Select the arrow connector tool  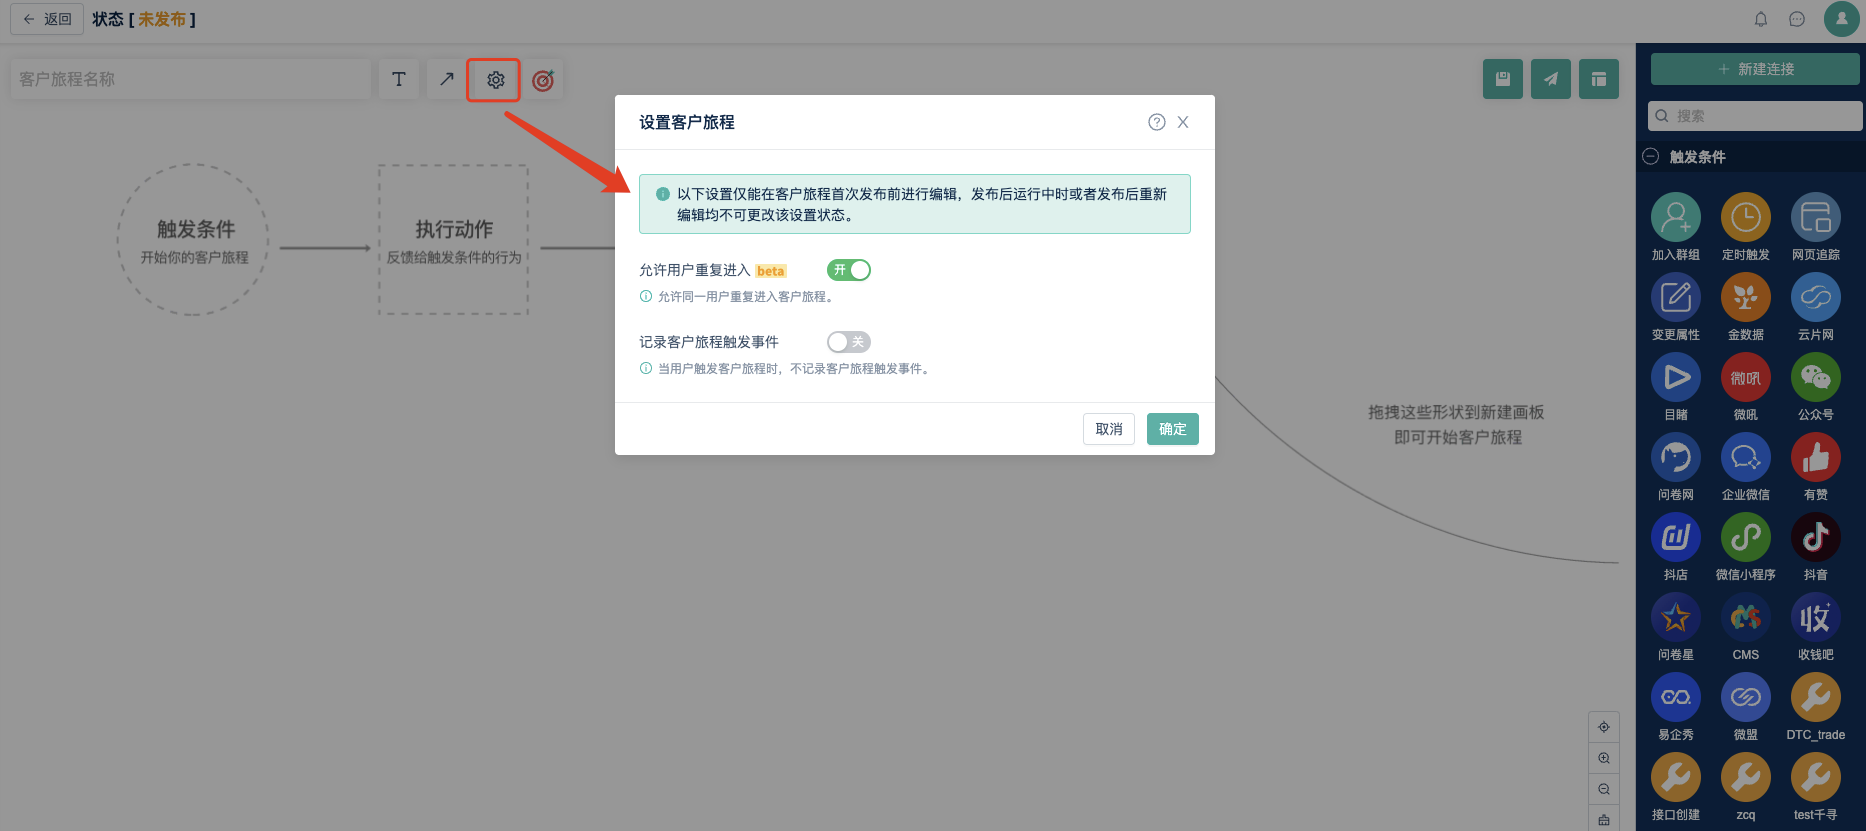click(x=447, y=79)
